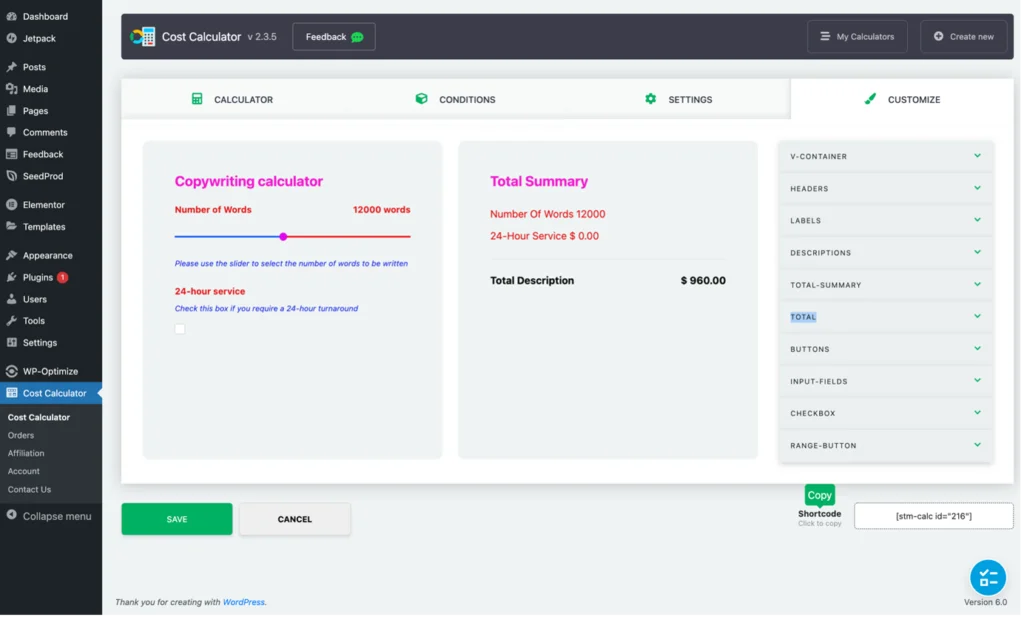Viewport: 1024px width, 617px height.
Task: Open Orders submenu item
Action: point(21,436)
